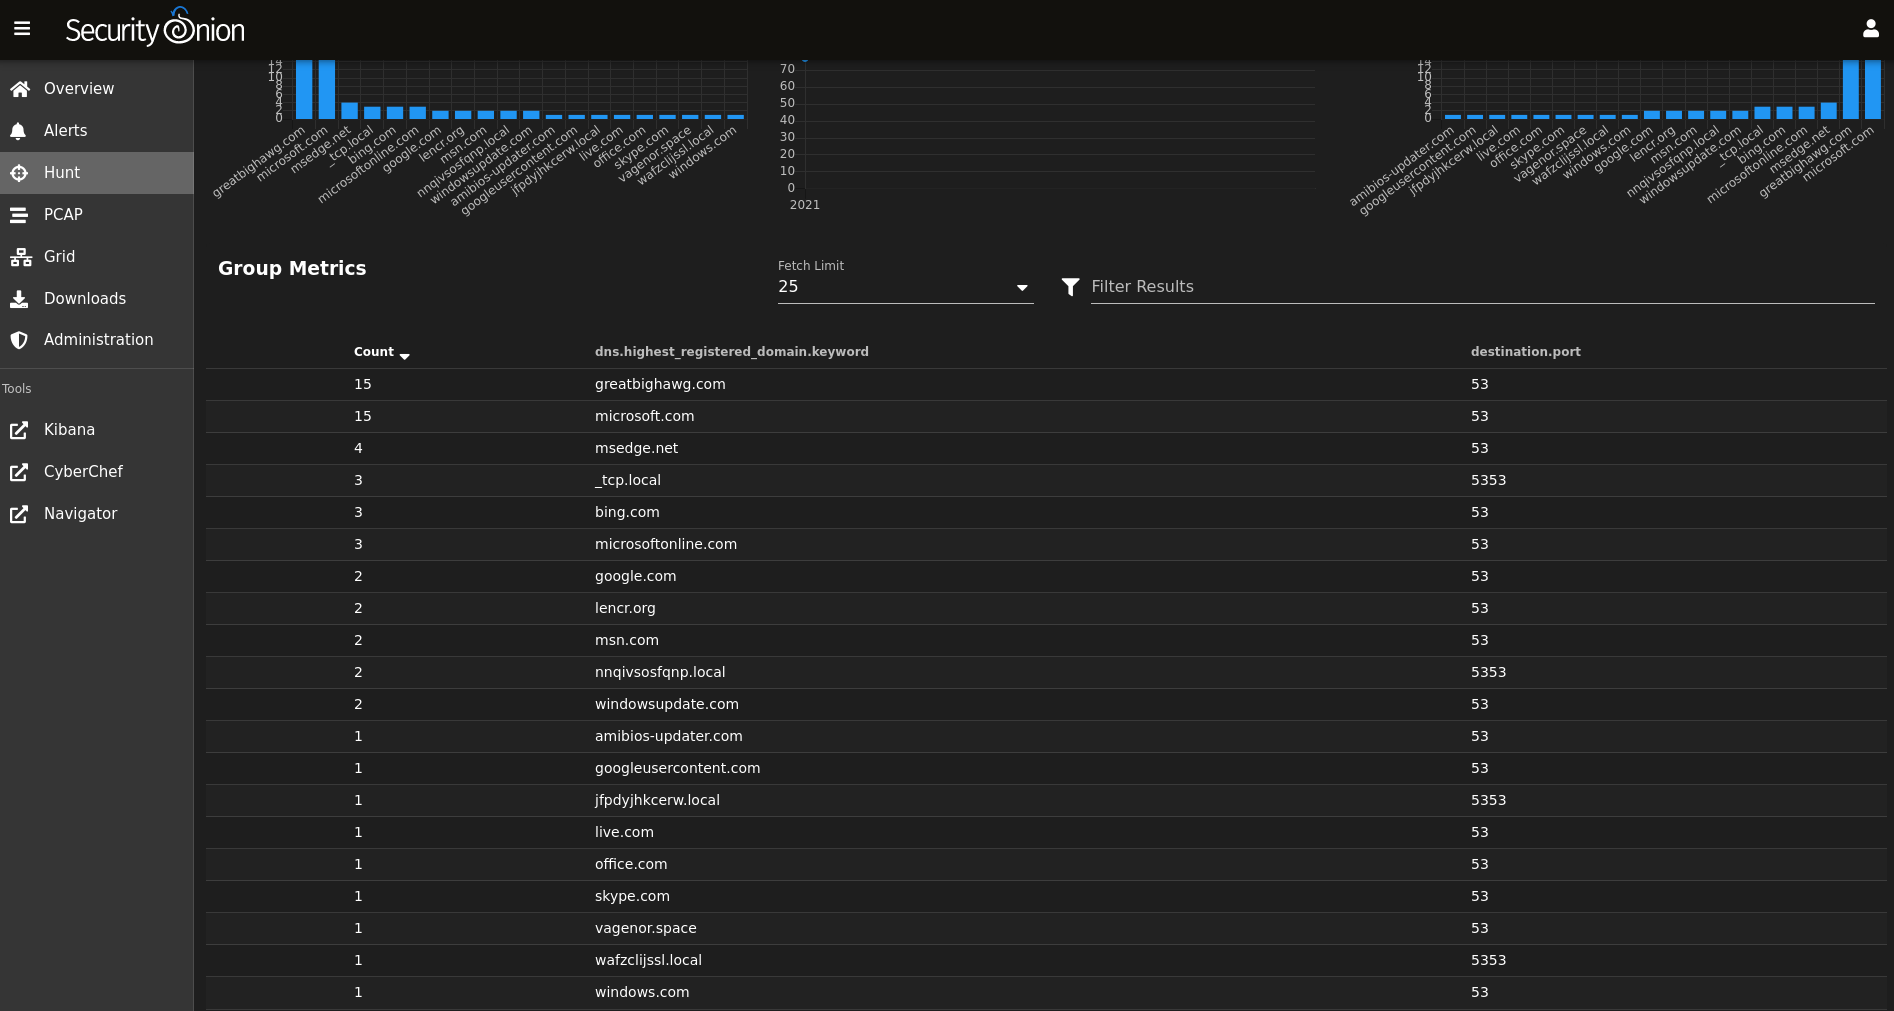Toggle the hamburger navigation menu
Screen dimensions: 1894x1011
(x=22, y=29)
